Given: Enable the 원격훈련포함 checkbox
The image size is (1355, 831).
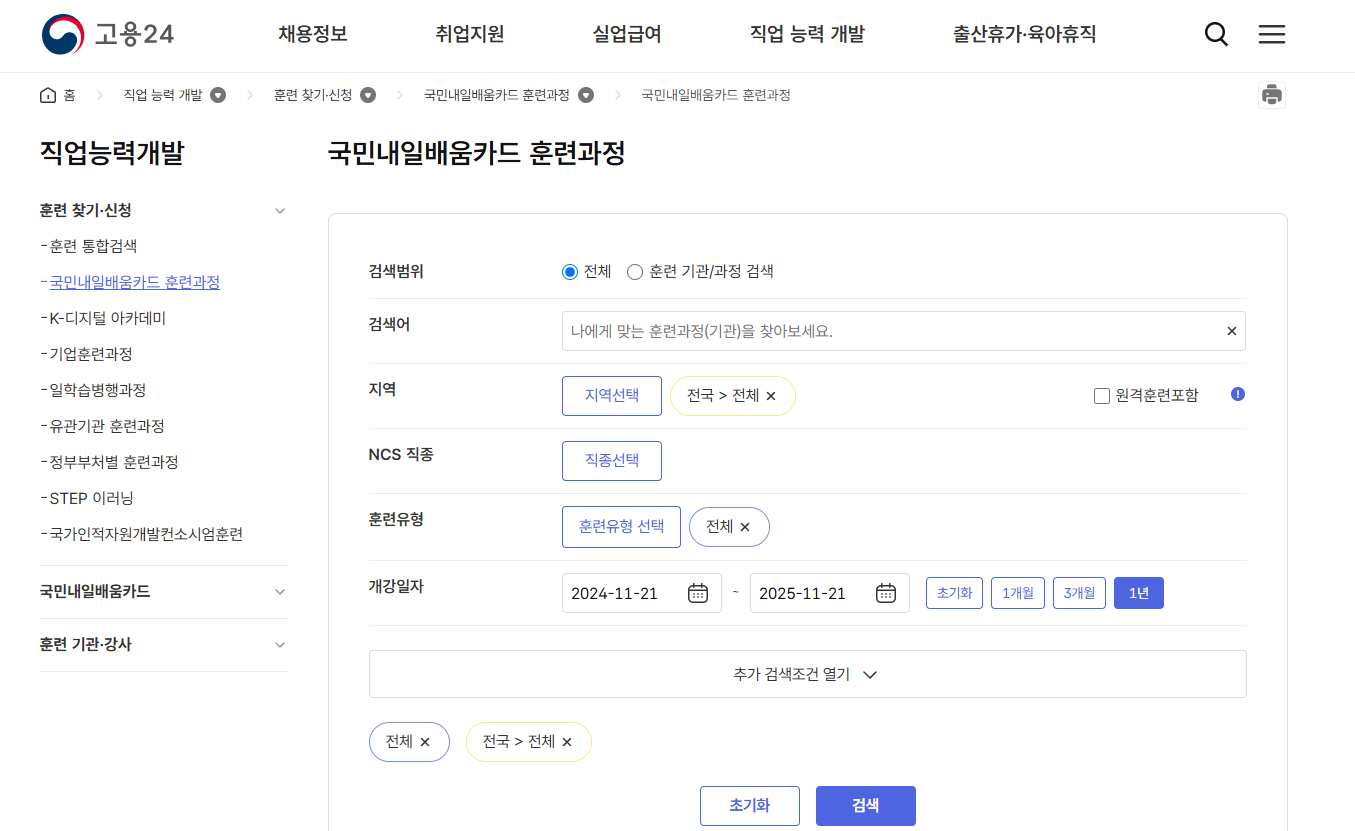Looking at the screenshot, I should coord(1102,396).
